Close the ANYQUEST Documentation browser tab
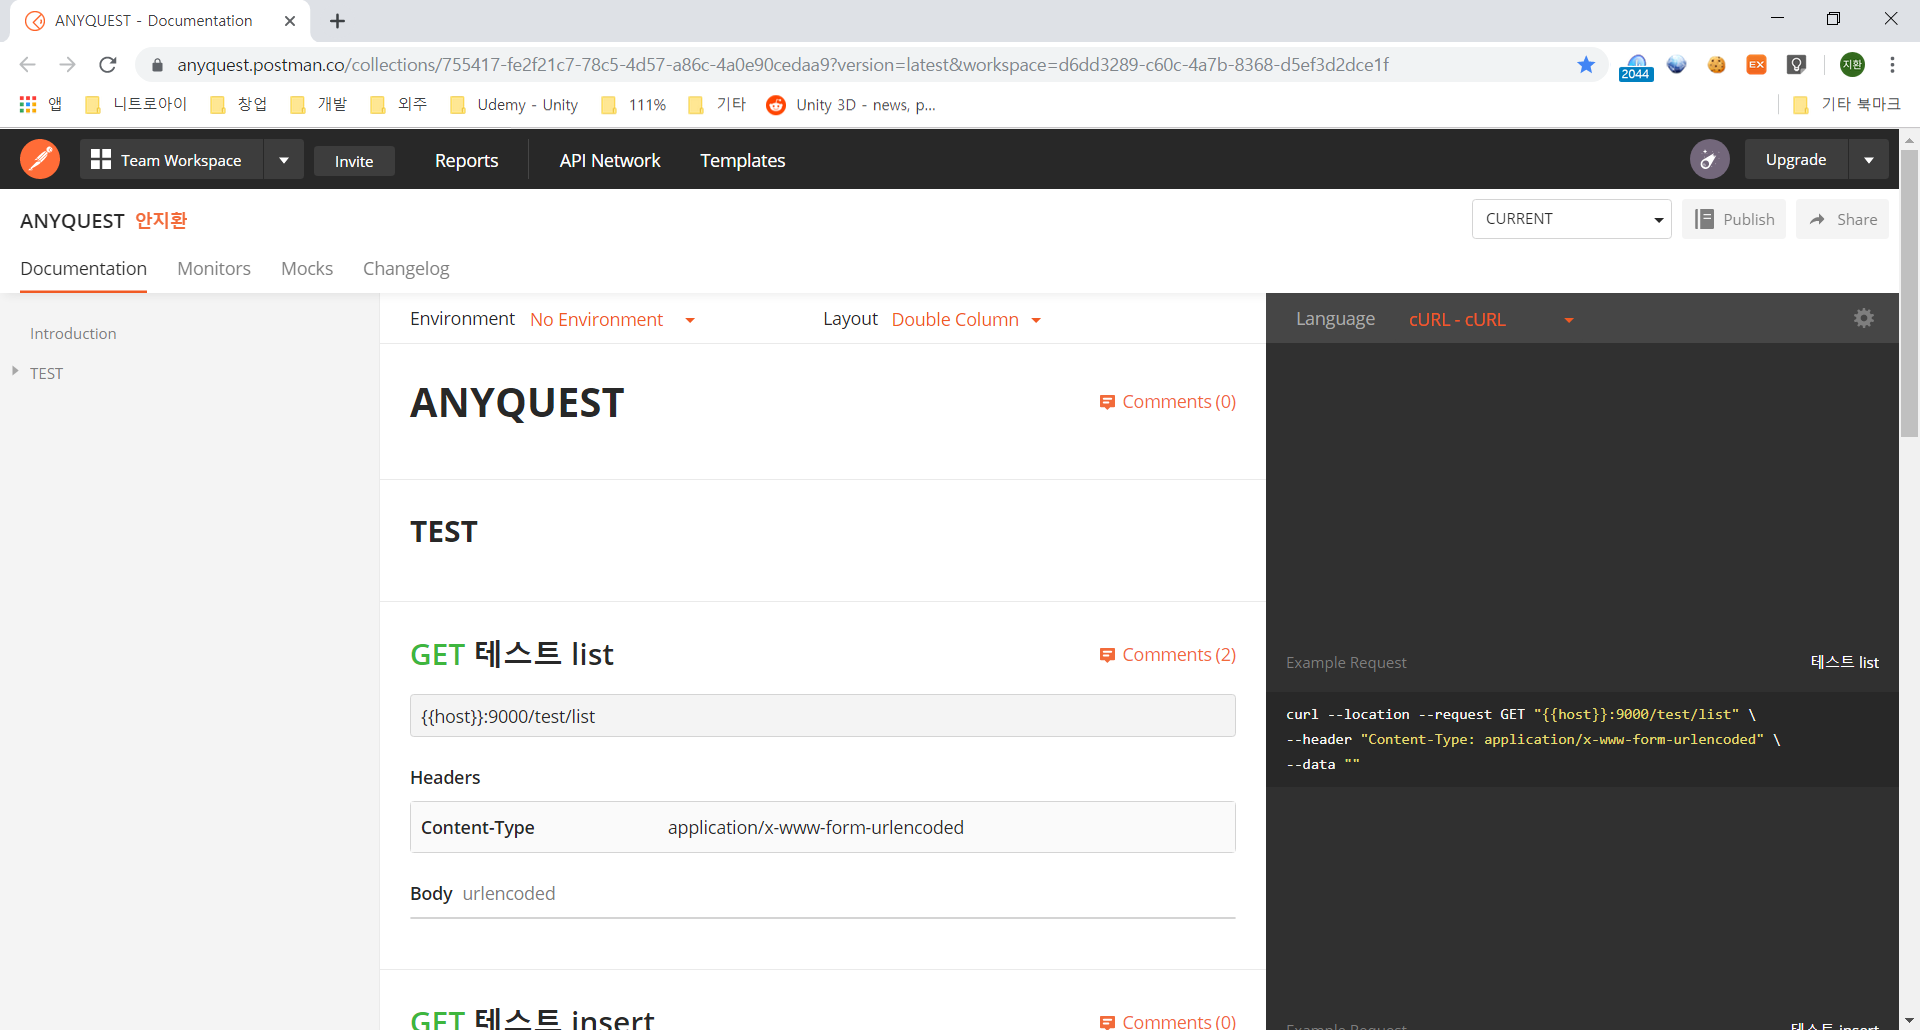Image resolution: width=1920 pixels, height=1030 pixels. pos(290,21)
